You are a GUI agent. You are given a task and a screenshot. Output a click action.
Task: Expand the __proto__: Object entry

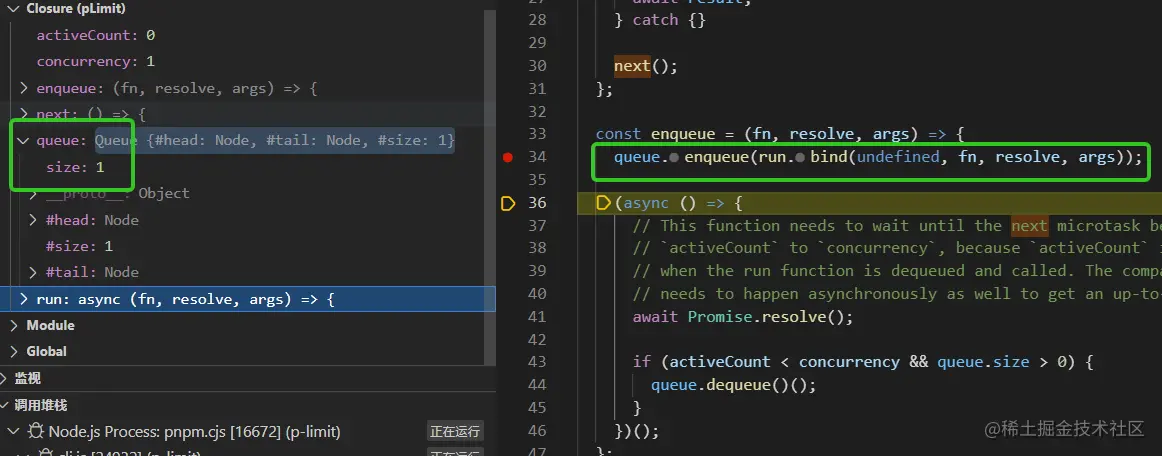(x=33, y=194)
